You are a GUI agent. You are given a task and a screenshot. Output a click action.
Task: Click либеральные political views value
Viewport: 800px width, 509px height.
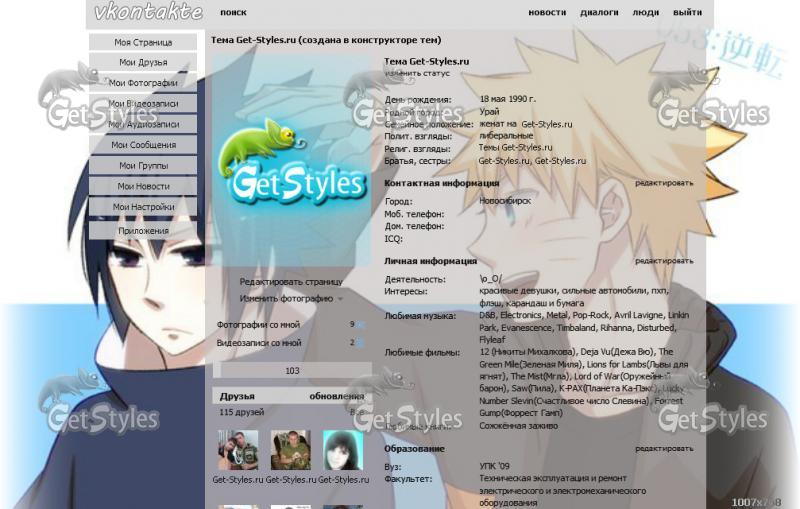tap(506, 136)
